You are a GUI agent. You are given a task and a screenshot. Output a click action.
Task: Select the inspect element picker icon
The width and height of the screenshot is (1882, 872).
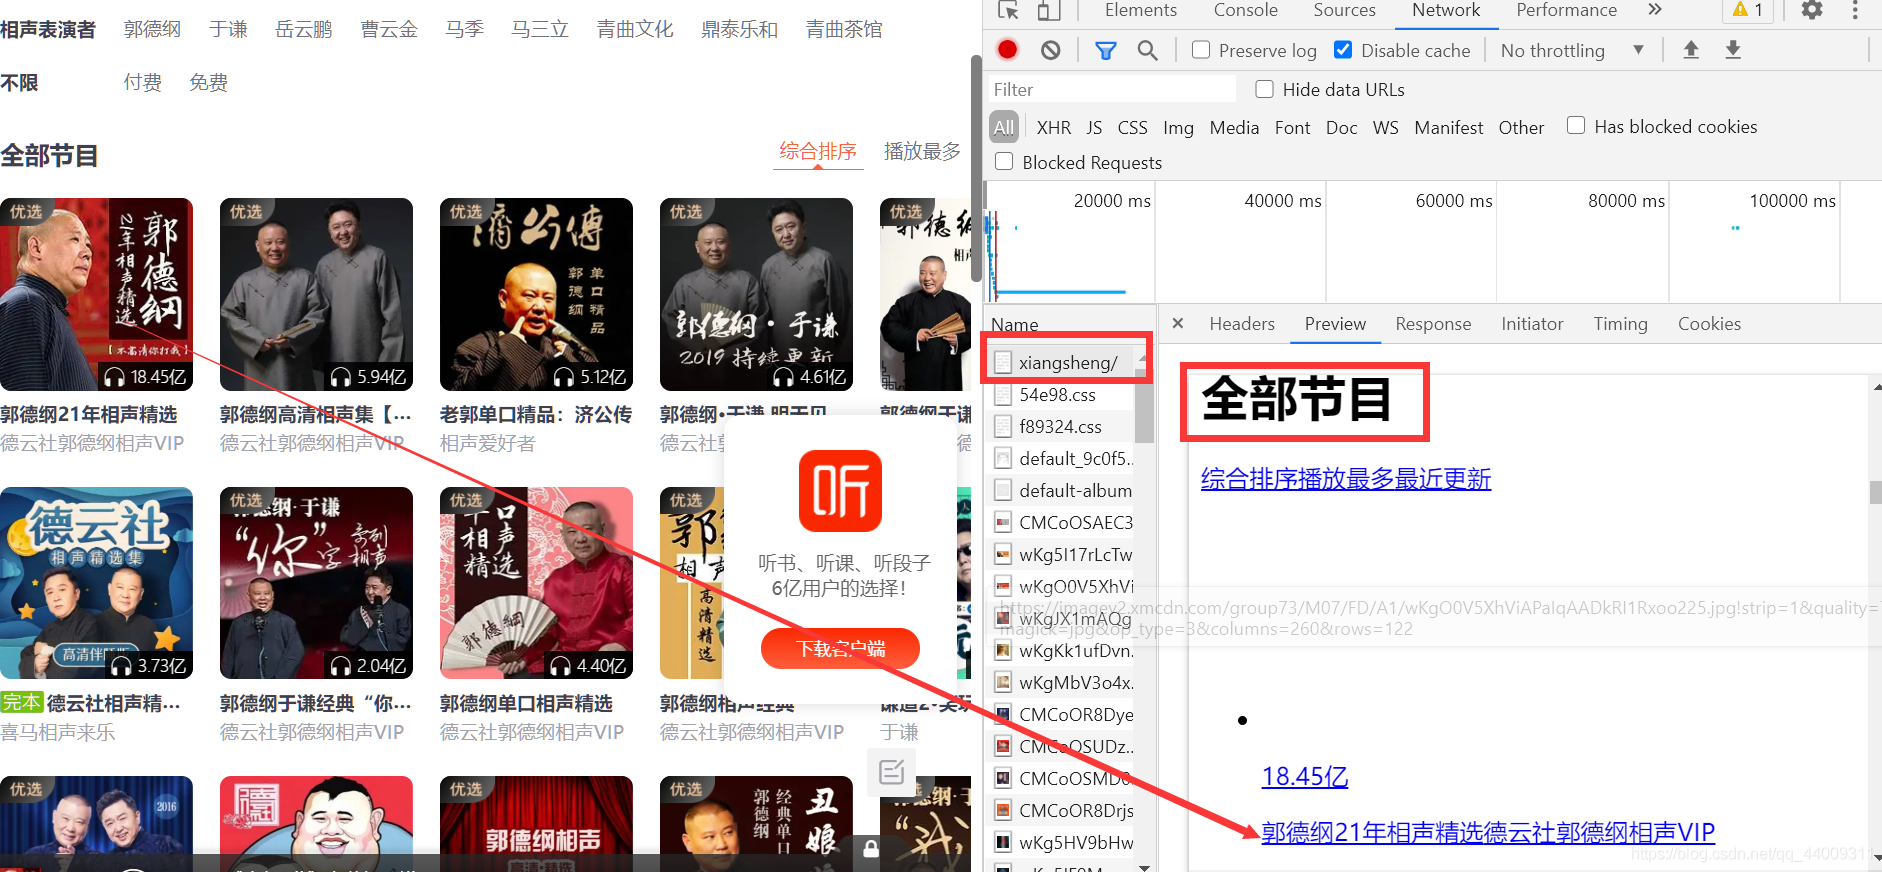click(1008, 10)
